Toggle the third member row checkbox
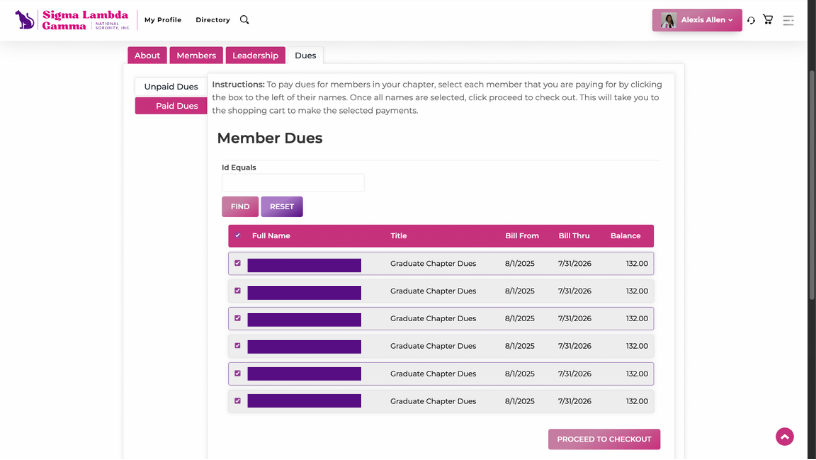 point(238,319)
